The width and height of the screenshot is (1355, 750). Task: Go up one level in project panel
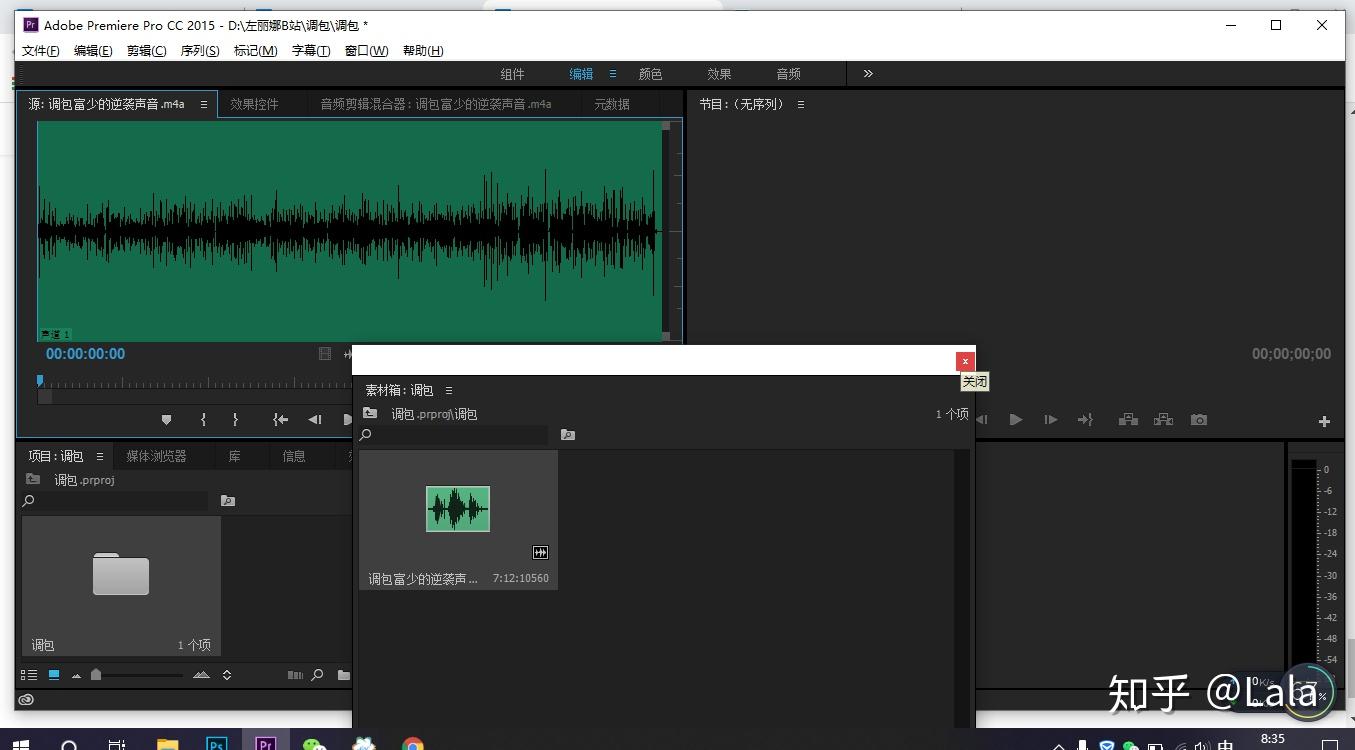click(x=33, y=479)
